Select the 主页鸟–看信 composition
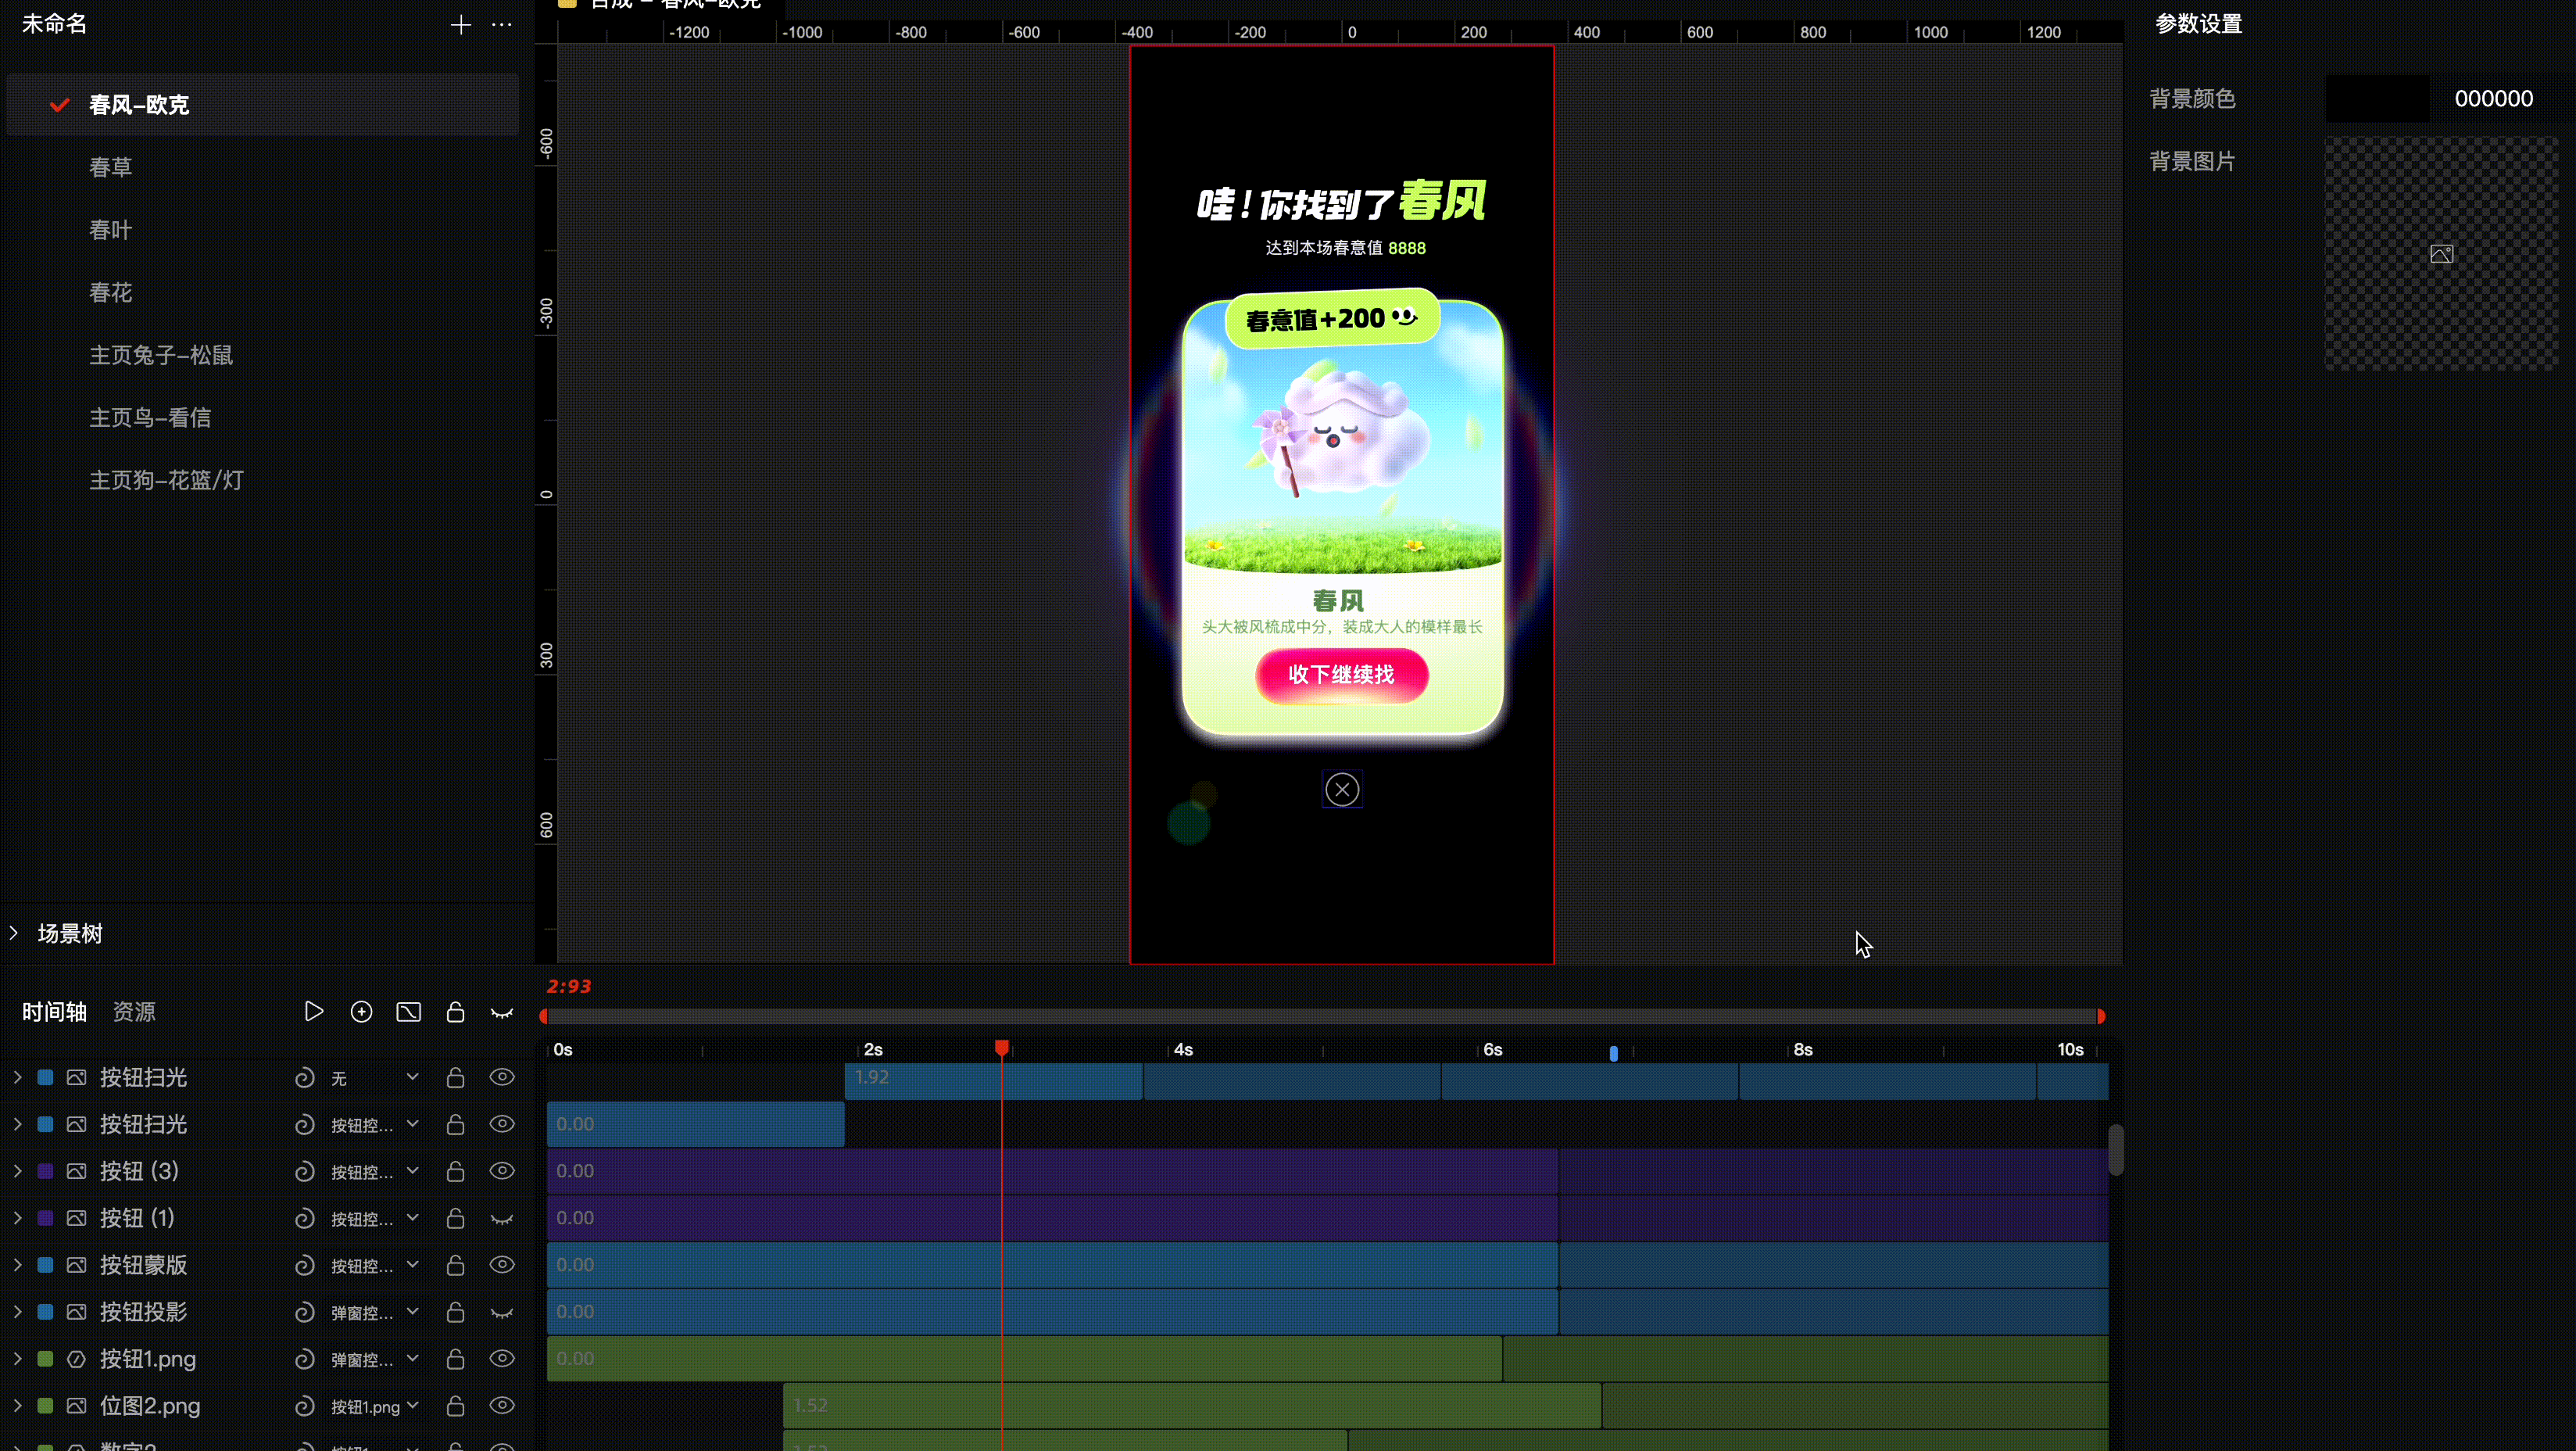The width and height of the screenshot is (2576, 1451). 262,418
